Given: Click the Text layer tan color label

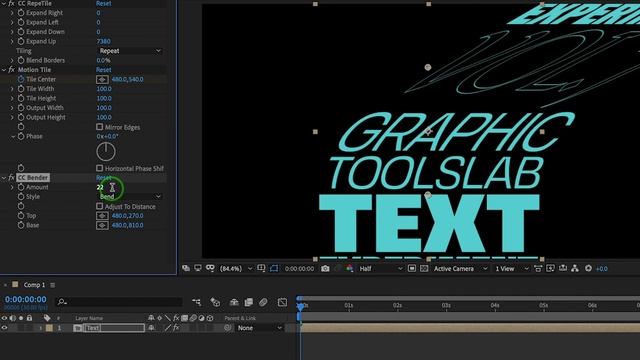Looking at the screenshot, I should [x=49, y=328].
